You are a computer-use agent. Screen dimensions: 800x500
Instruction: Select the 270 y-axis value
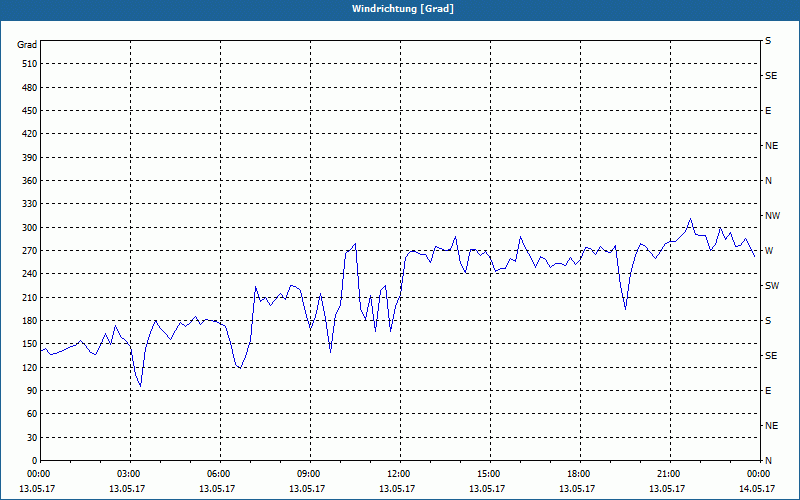30,251
